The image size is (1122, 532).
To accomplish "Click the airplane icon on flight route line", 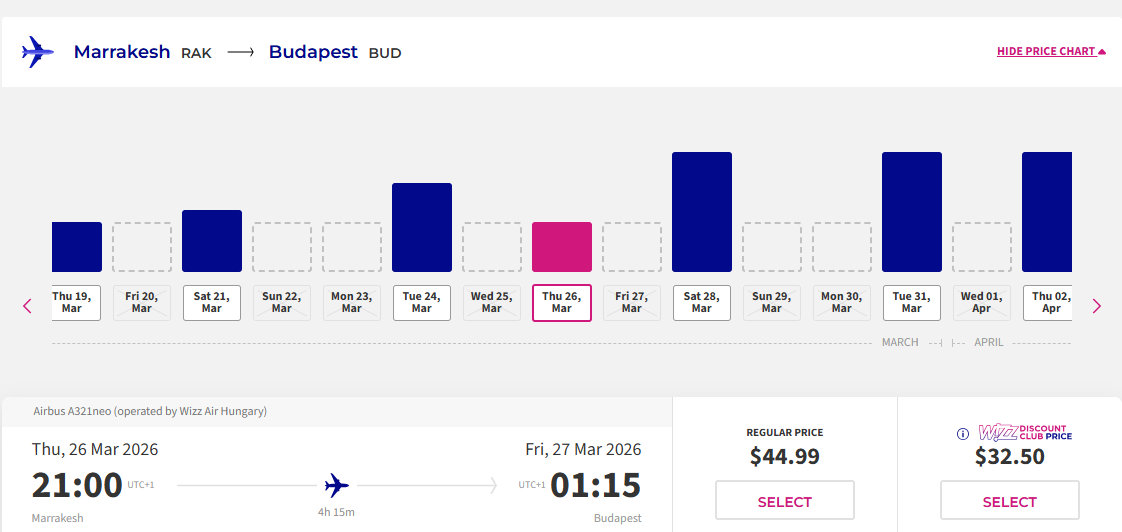I will (337, 486).
